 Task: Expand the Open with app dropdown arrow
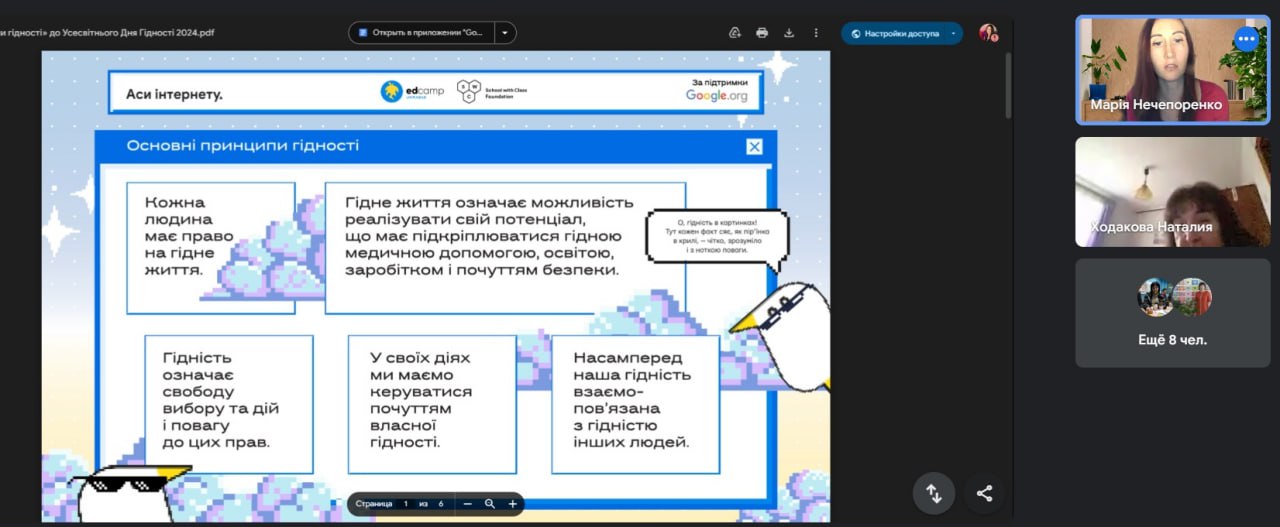coord(505,33)
